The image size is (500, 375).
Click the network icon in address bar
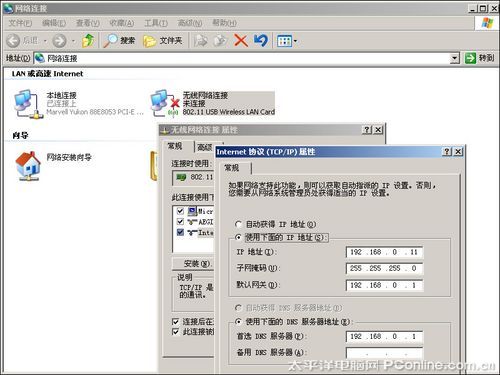coord(40,58)
